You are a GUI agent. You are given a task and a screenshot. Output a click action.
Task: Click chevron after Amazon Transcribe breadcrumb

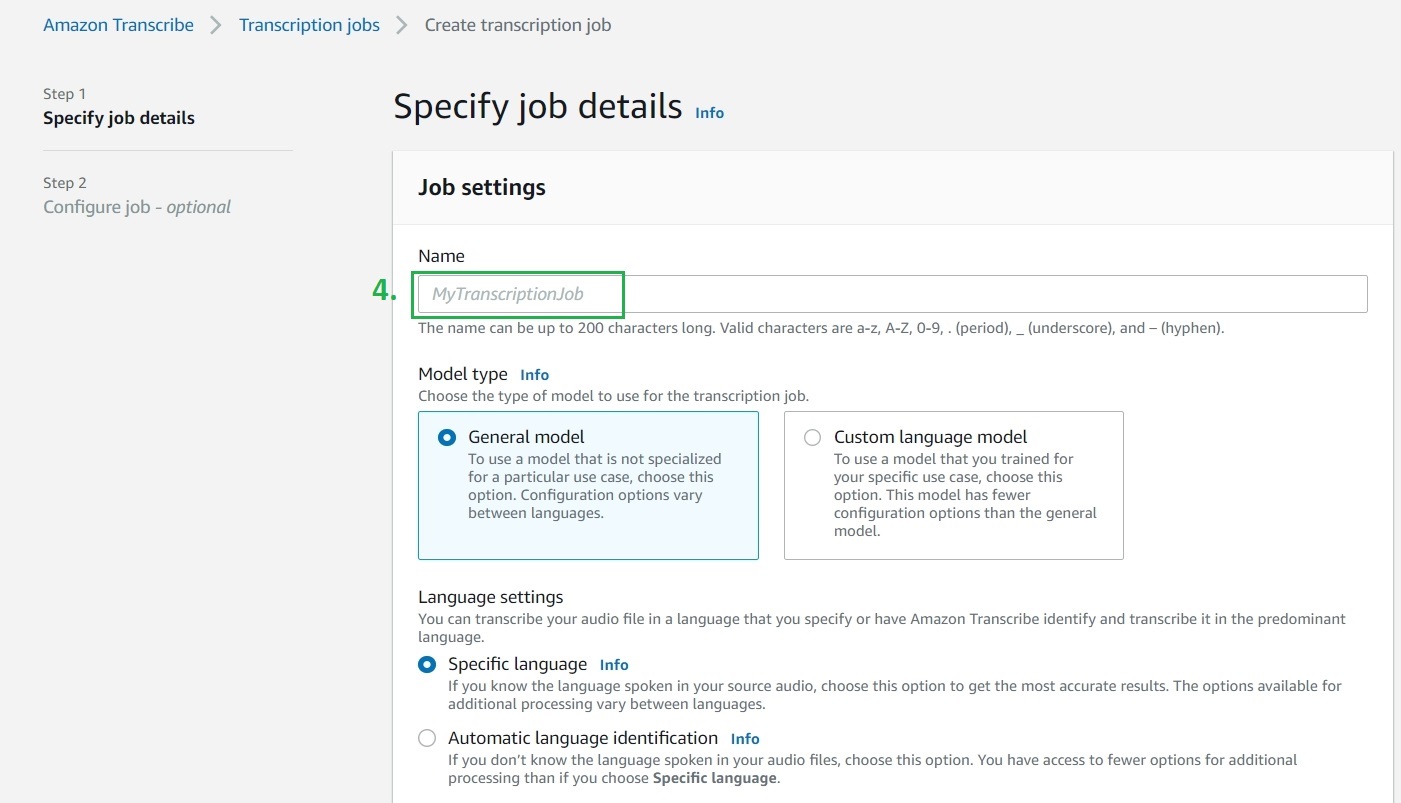point(216,25)
